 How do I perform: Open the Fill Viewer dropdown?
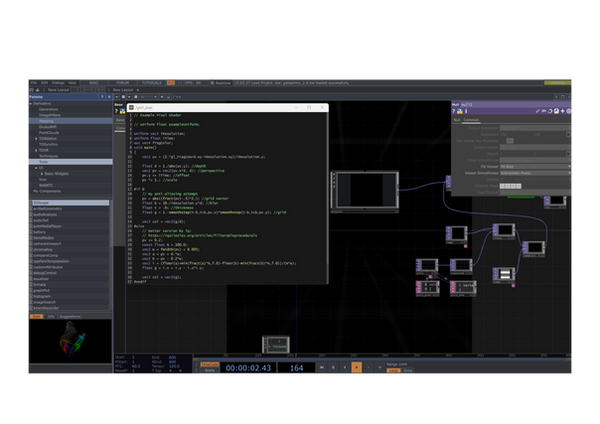535,166
